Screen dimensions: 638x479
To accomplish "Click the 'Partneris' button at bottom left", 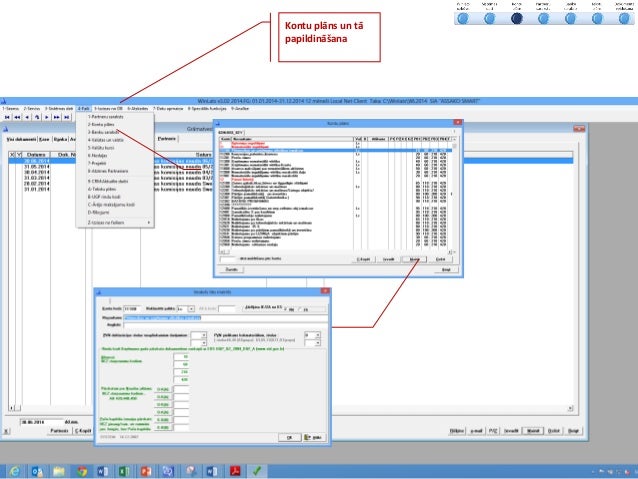I will (59, 431).
